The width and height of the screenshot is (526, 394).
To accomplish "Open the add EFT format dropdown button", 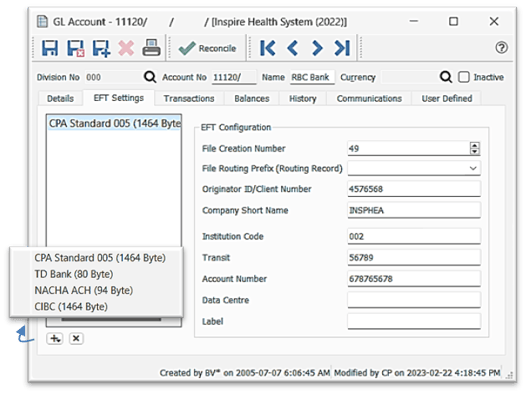I will [55, 339].
